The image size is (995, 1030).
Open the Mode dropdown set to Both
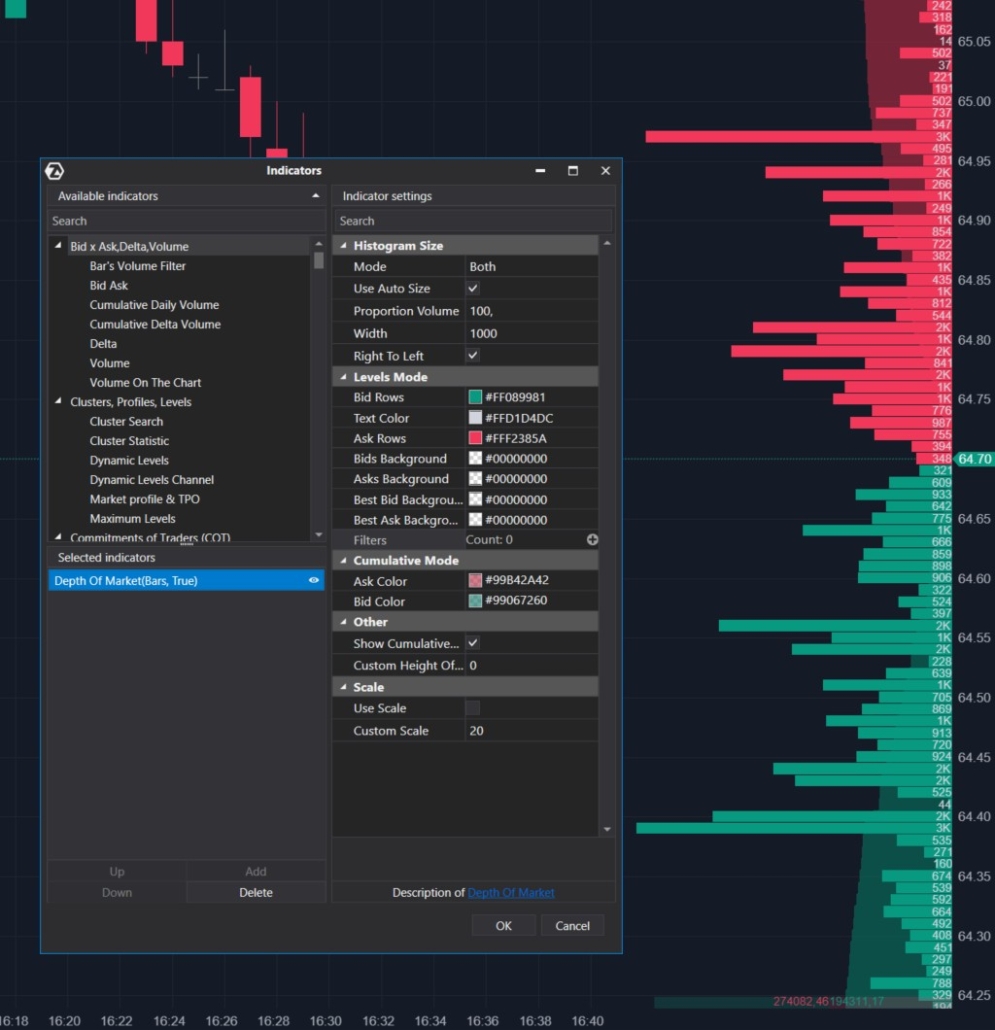(530, 266)
